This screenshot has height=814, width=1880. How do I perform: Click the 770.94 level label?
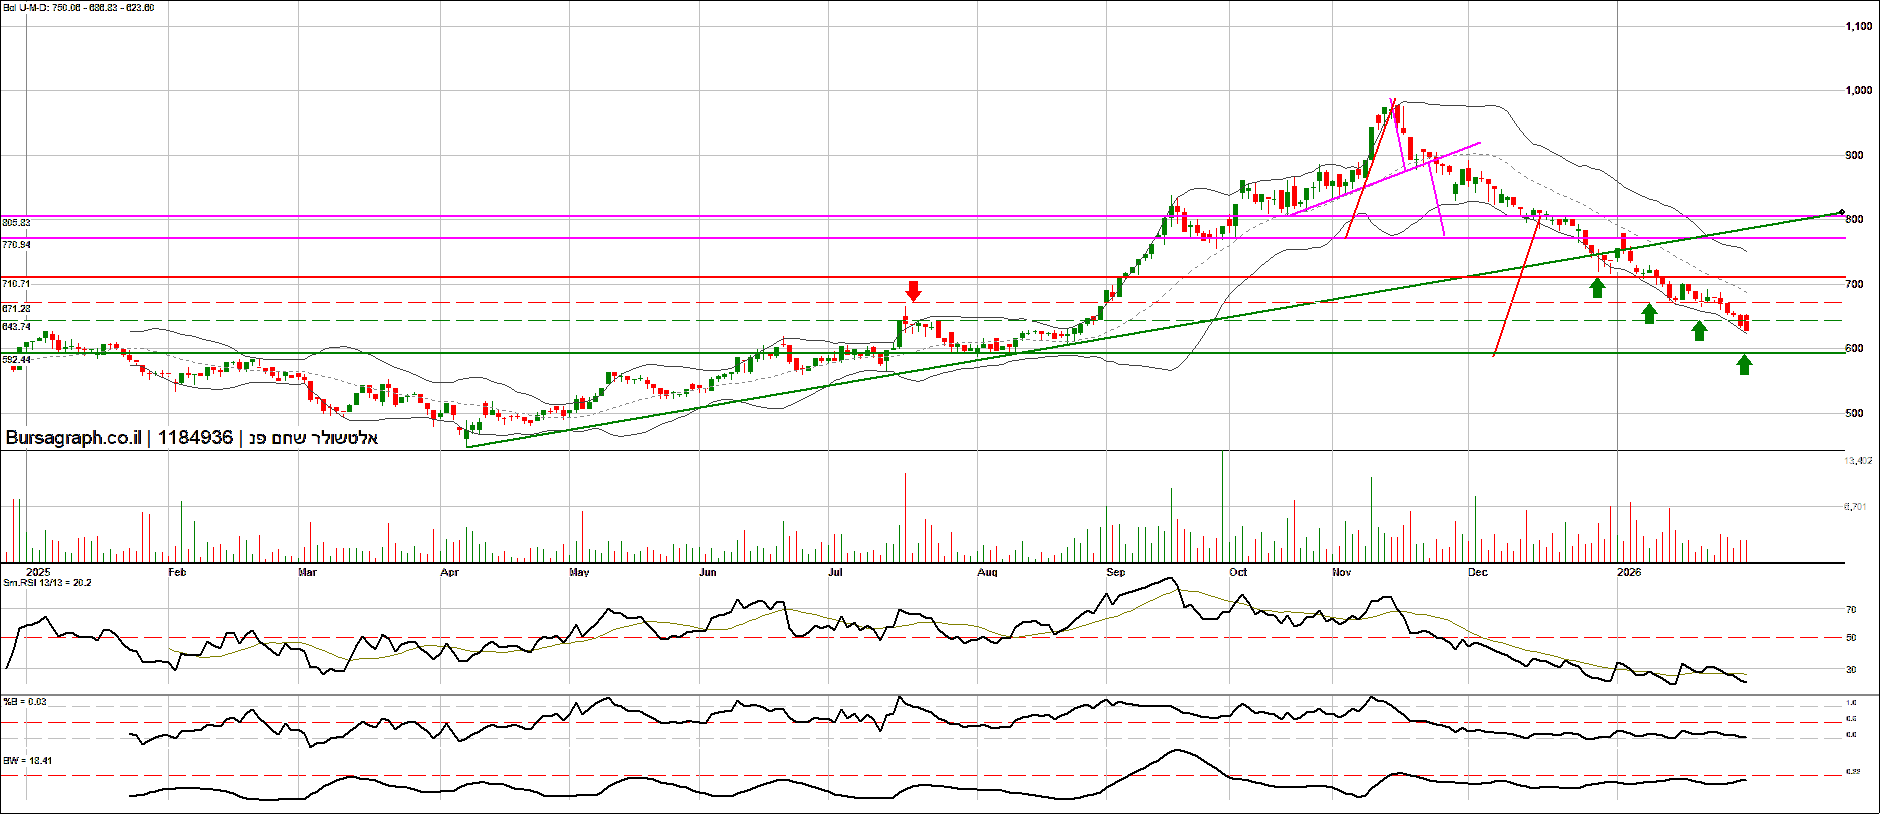click(x=17, y=244)
